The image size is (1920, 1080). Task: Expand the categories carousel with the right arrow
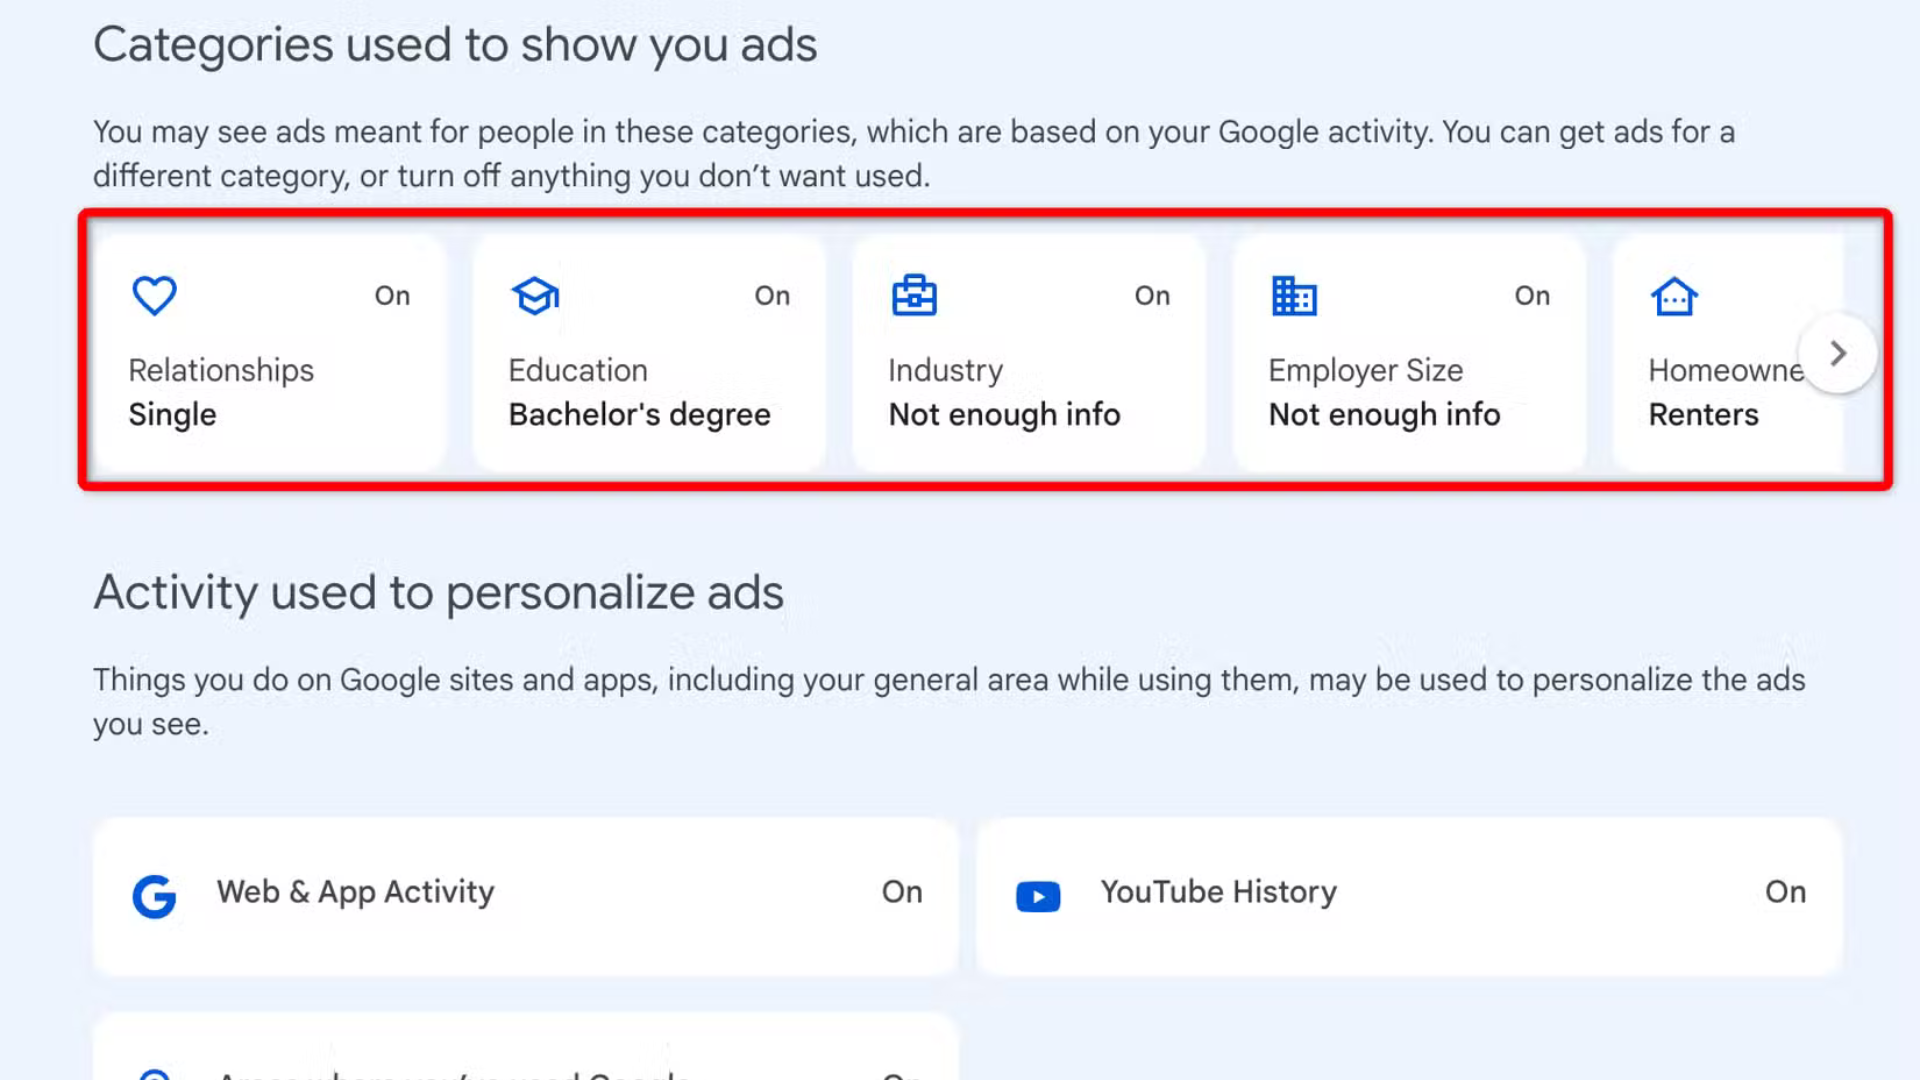[x=1837, y=353]
